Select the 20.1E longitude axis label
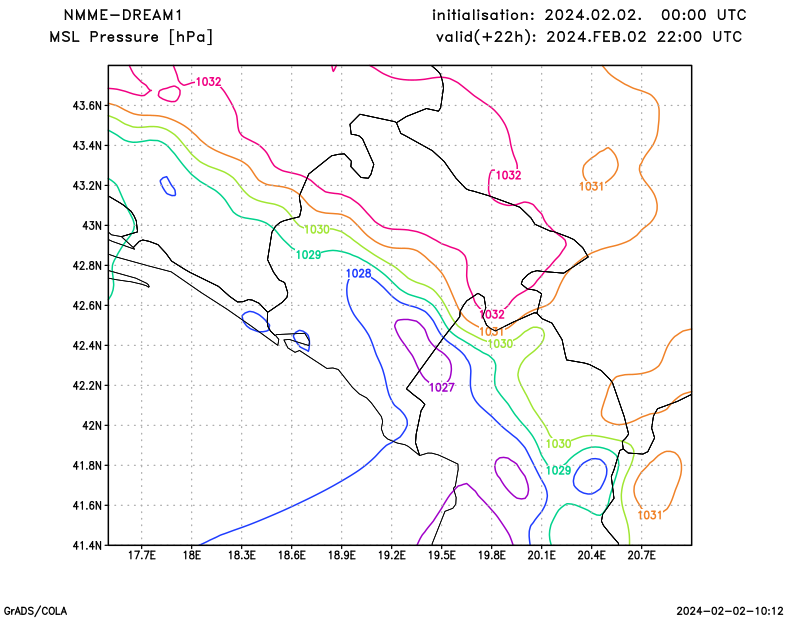 click(x=542, y=555)
